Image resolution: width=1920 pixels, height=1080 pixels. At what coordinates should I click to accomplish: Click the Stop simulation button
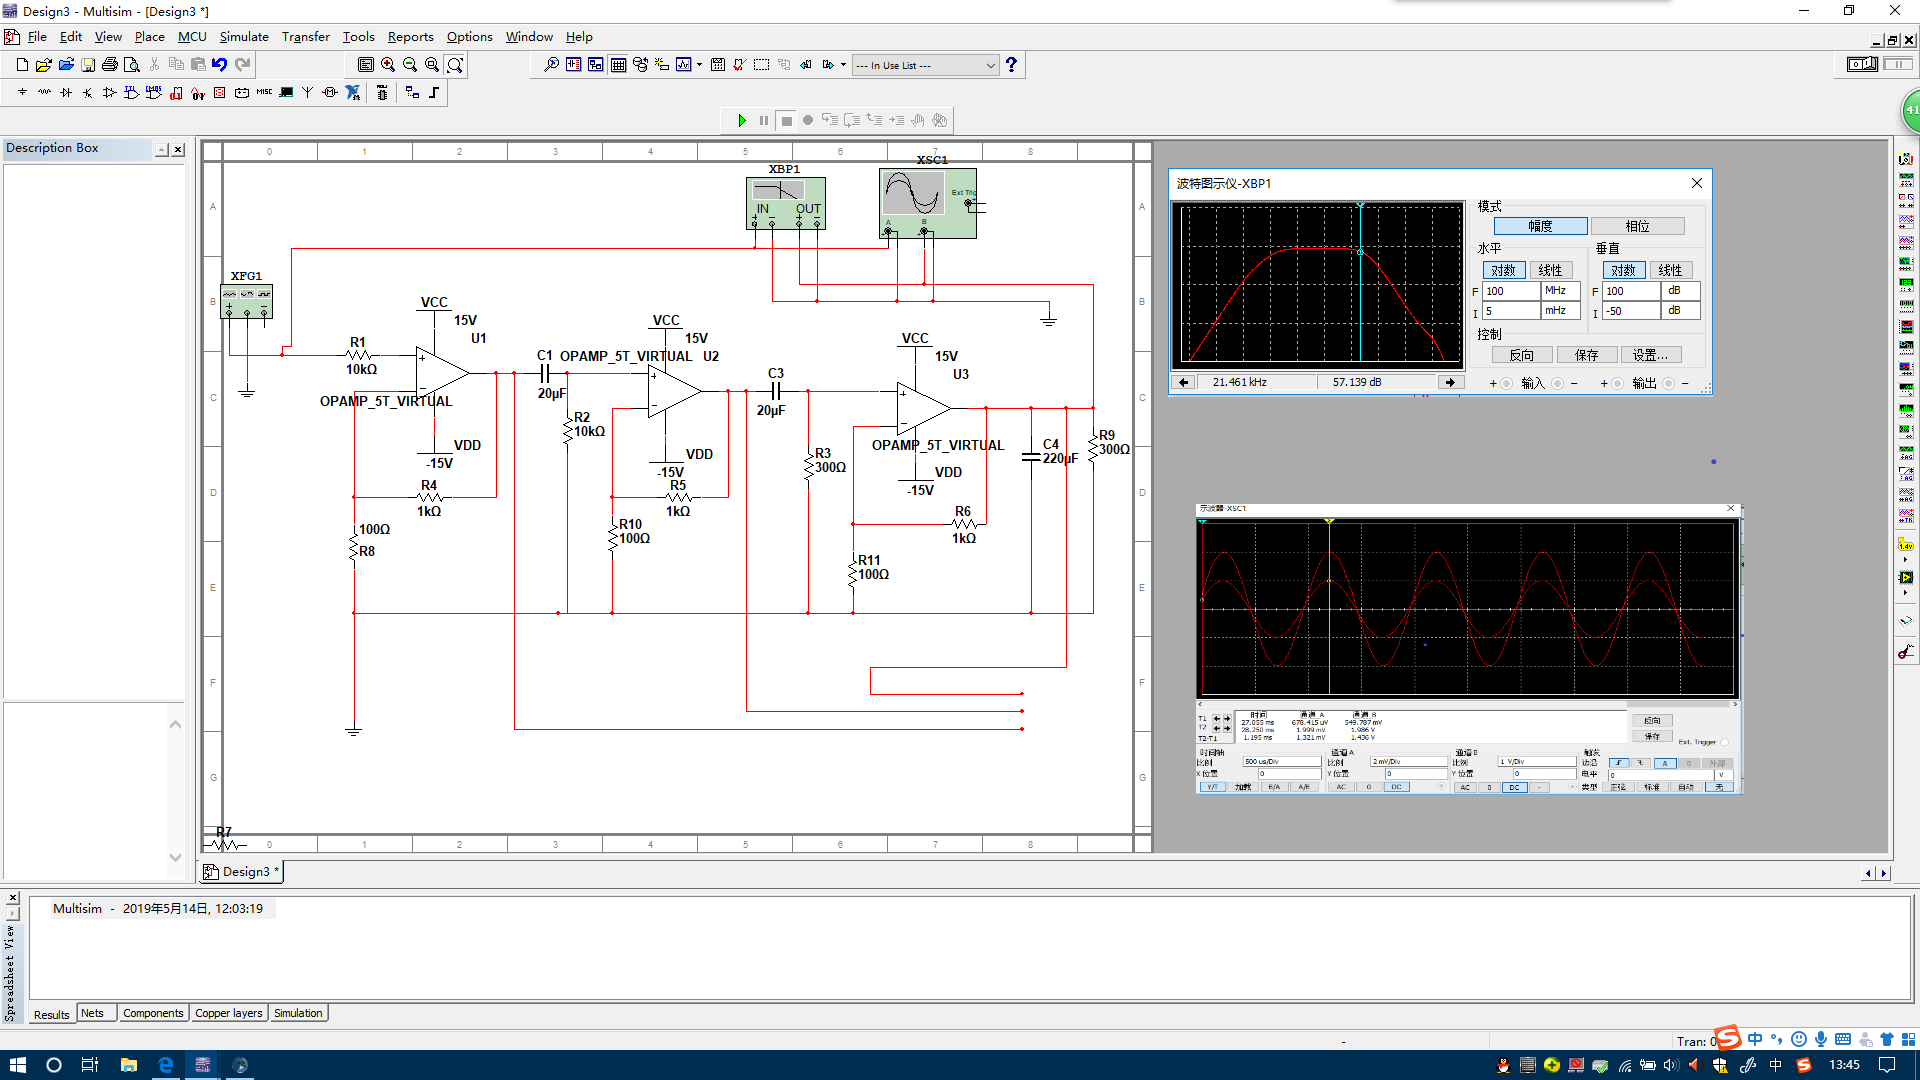click(786, 120)
